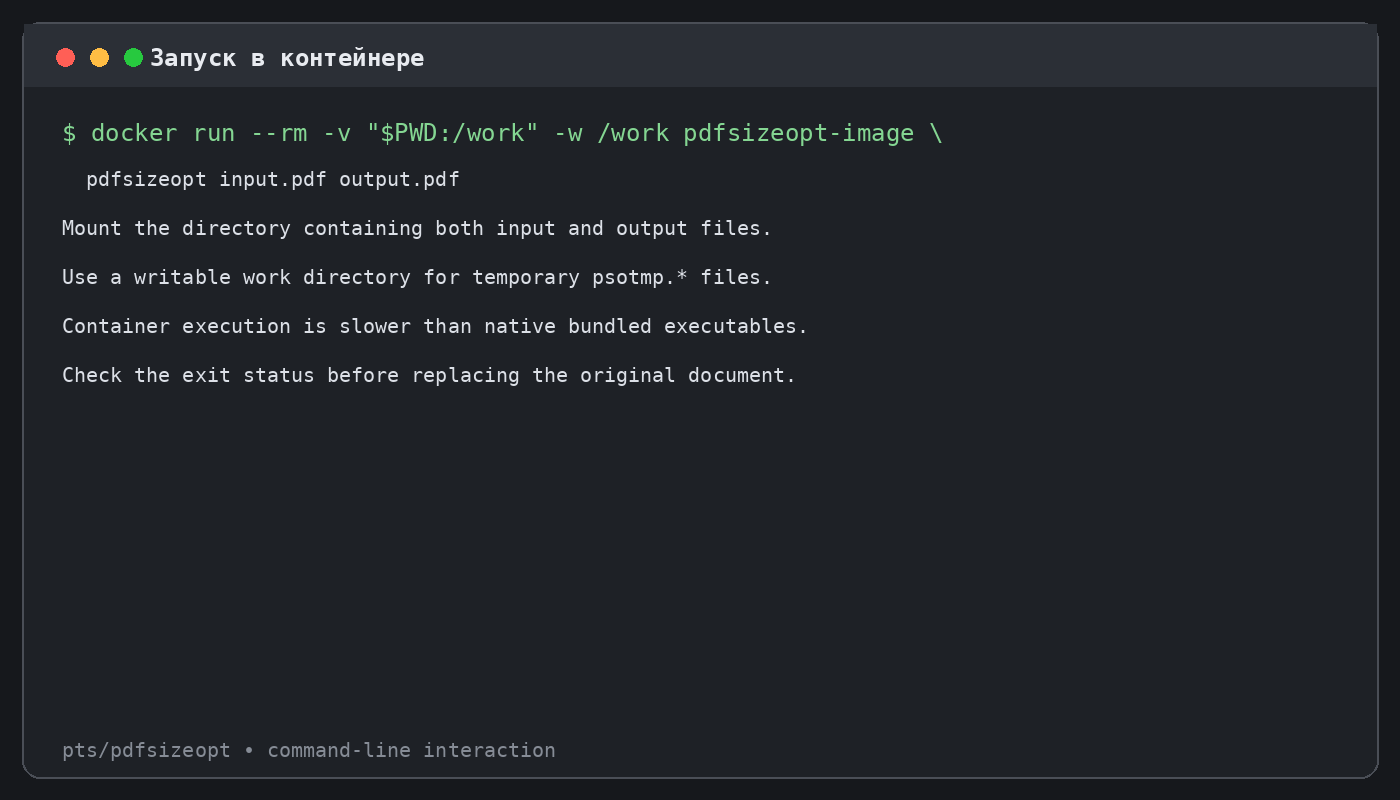Screen dimensions: 1400x800
Task: Click the footer text 'pts/pdfsizeopt • command-line interaction'
Action: coord(309,750)
